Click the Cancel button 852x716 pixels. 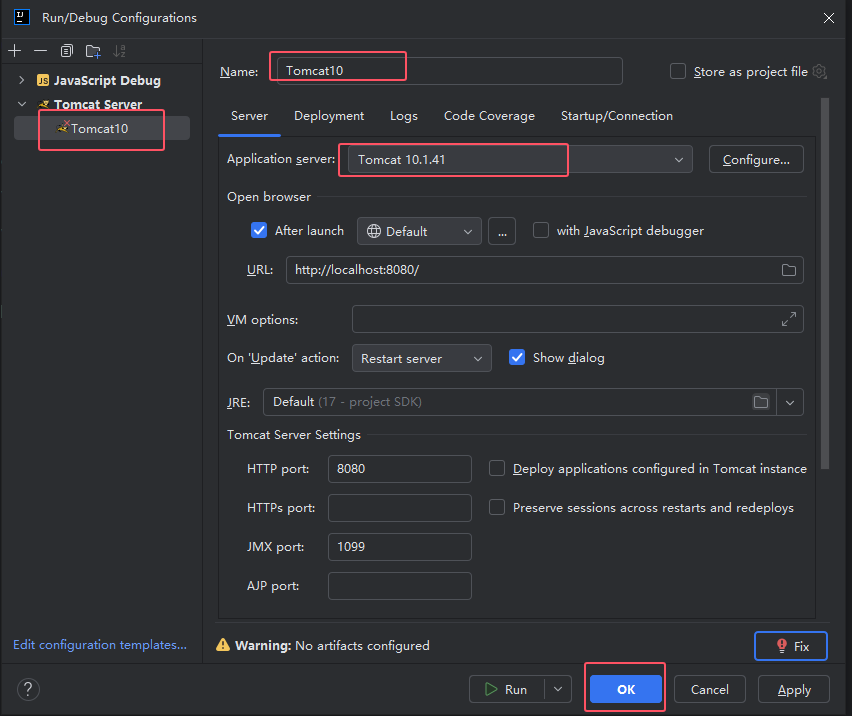click(x=709, y=689)
